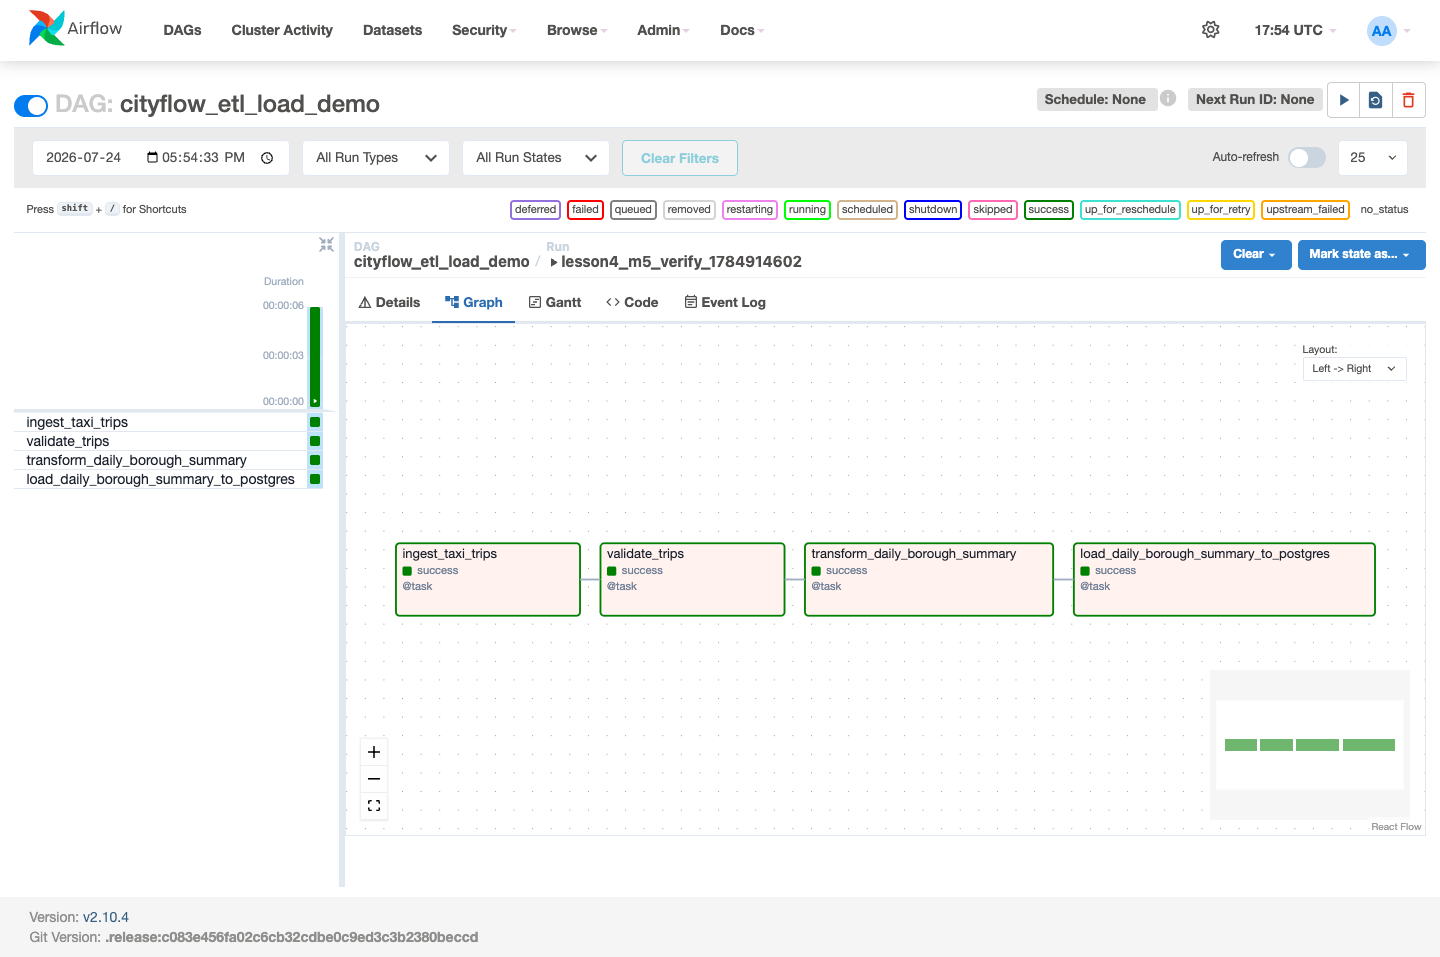
Task: Zoom out of the graph with minus
Action: click(374, 779)
